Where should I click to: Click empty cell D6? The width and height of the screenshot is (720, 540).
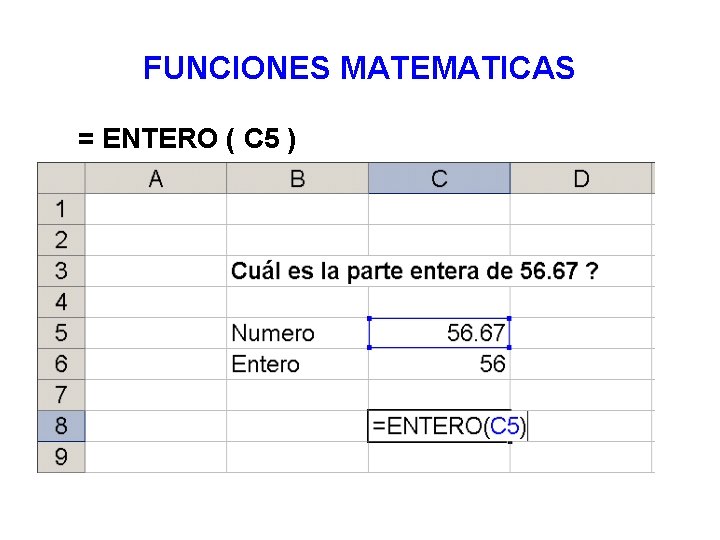point(581,364)
